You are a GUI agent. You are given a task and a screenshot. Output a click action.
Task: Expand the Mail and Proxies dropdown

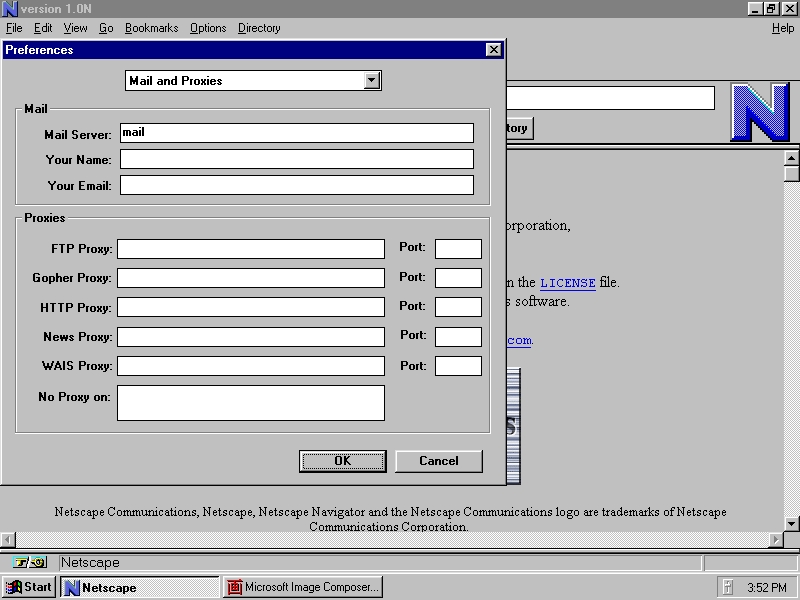372,81
